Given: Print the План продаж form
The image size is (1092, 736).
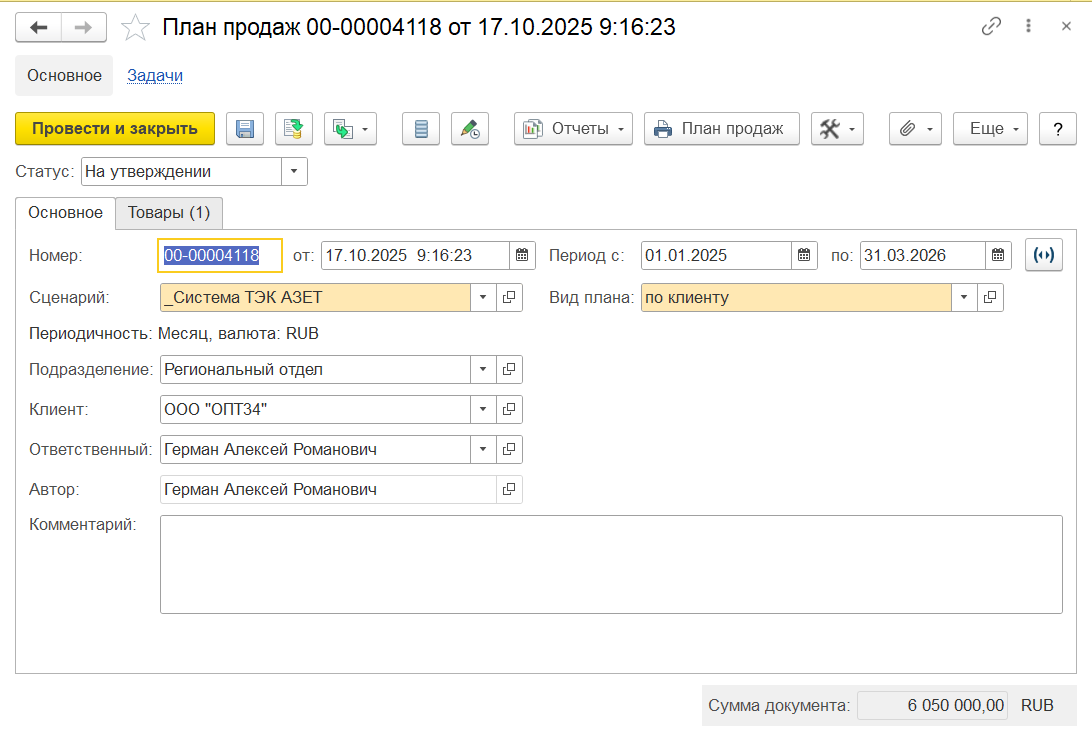Looking at the screenshot, I should point(721,129).
